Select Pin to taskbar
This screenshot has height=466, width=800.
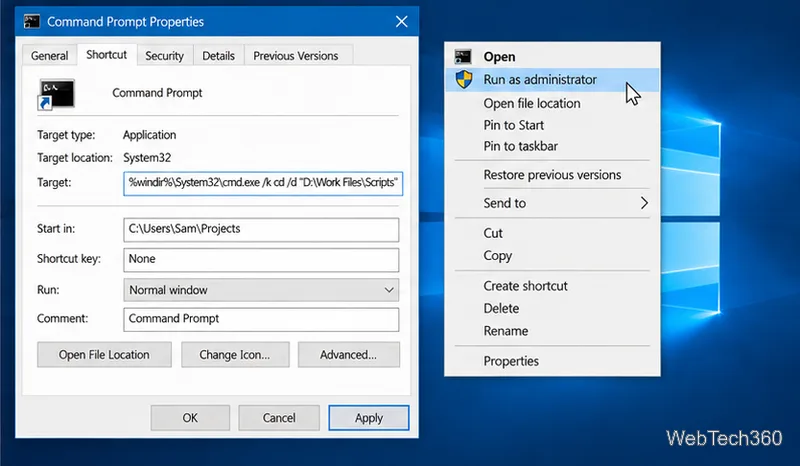(x=552, y=146)
